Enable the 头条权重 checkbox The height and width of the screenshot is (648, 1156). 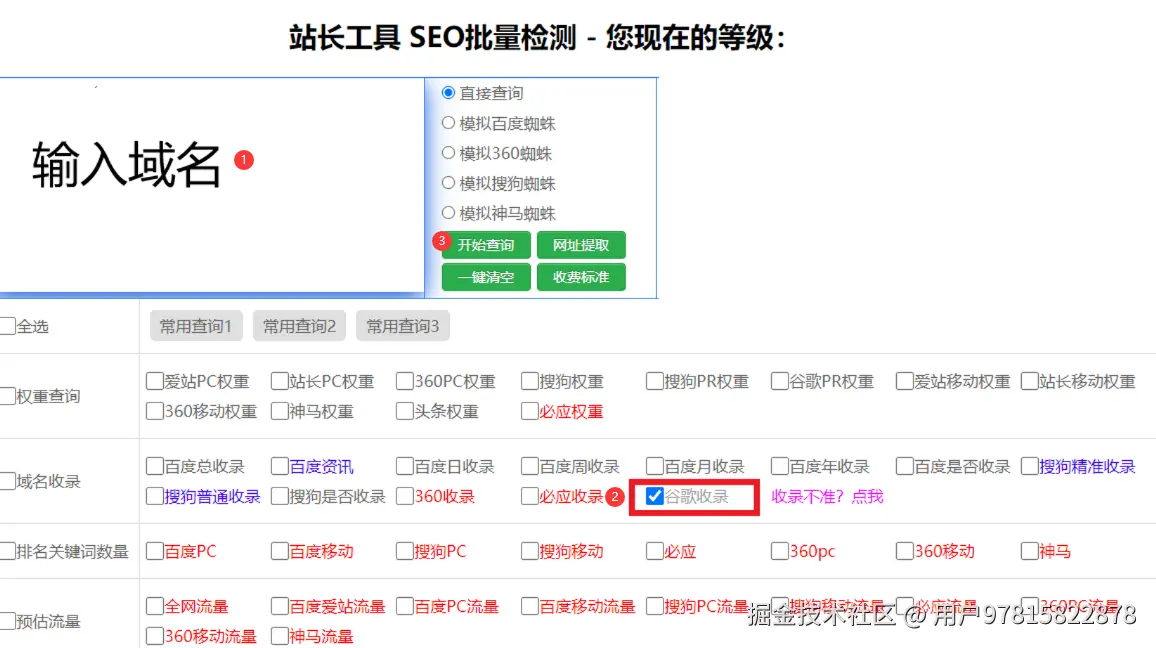pos(403,411)
